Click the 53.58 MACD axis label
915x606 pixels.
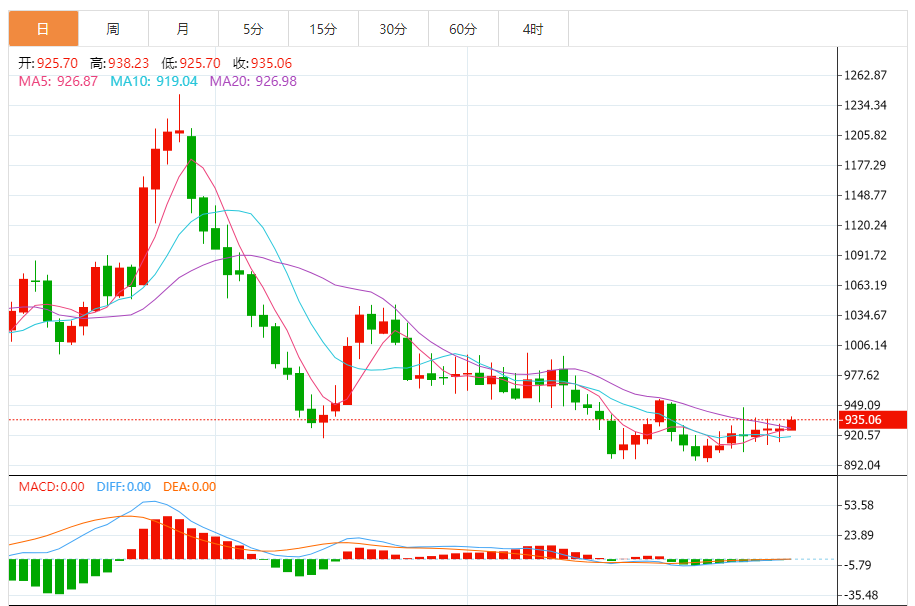(x=859, y=505)
